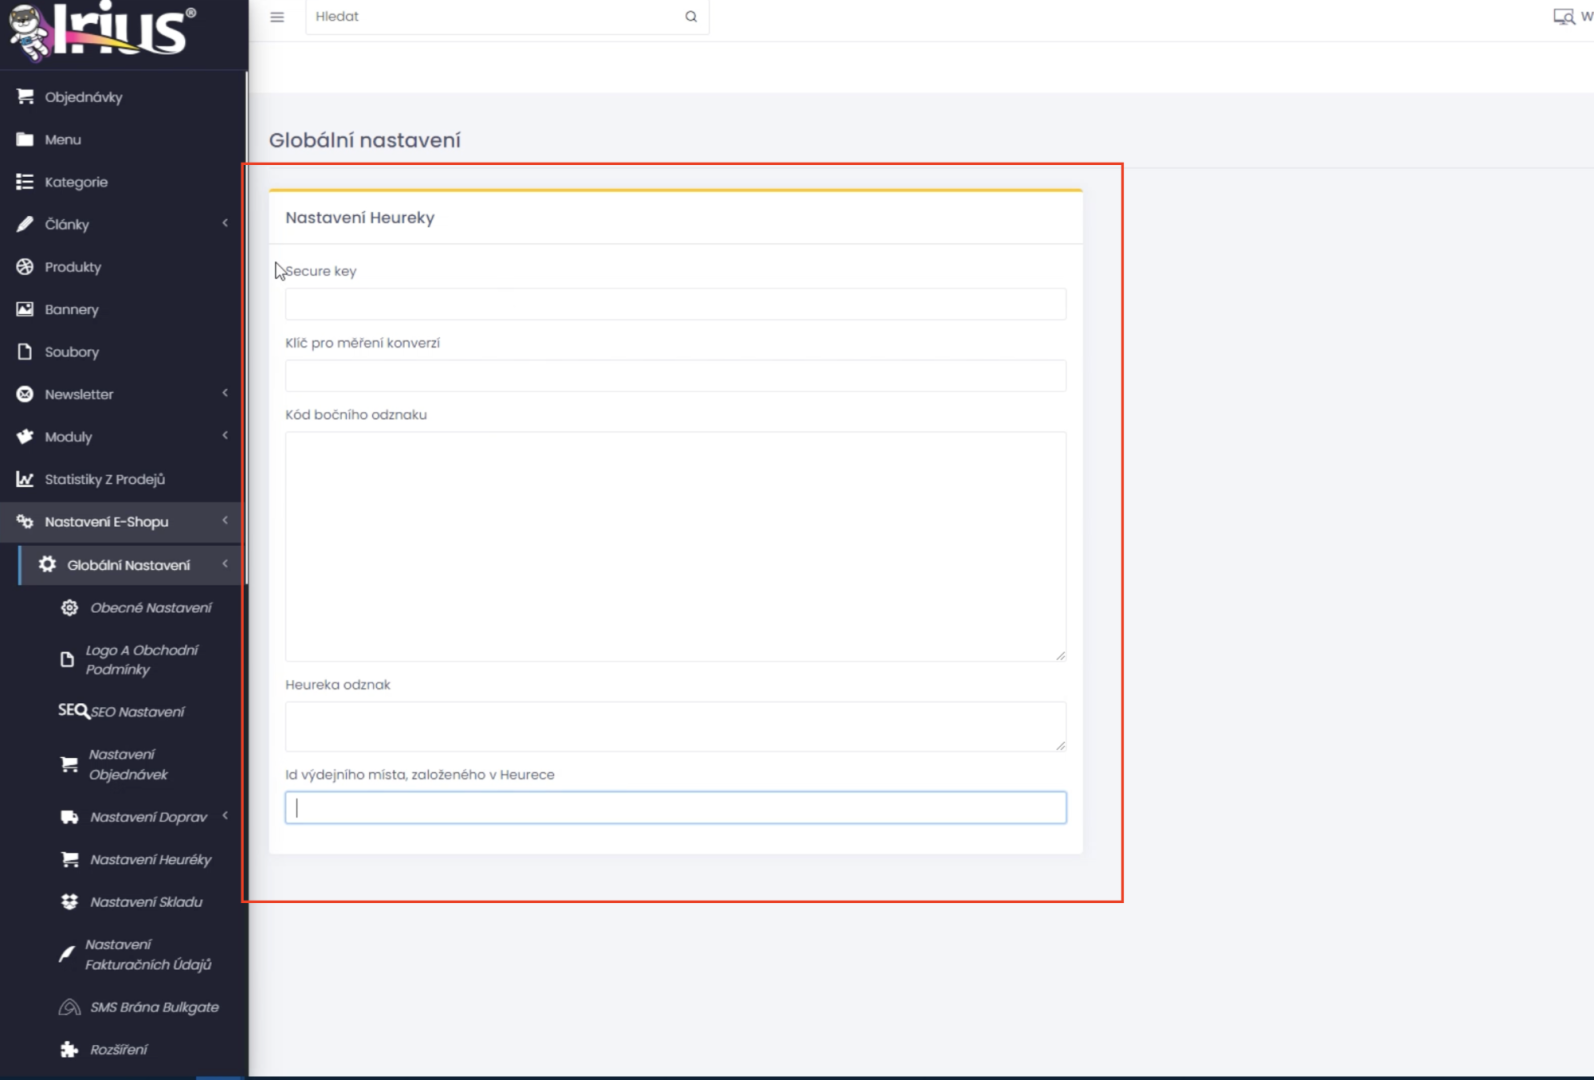Click the Logo A Obchodní Podmínky file icon
This screenshot has height=1080, width=1594.
coord(67,660)
